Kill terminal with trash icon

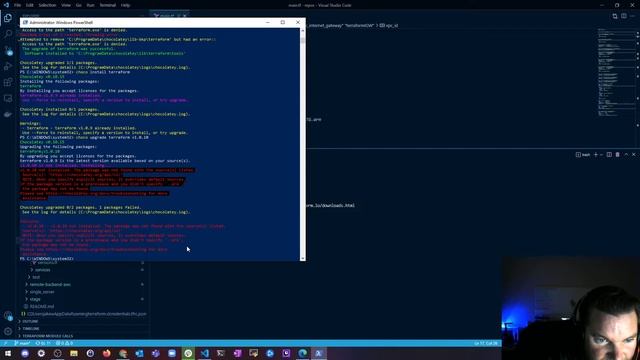click(x=618, y=155)
